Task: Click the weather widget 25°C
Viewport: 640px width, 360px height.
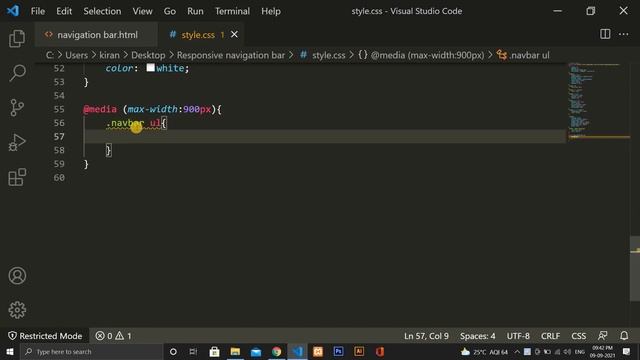Action: pos(484,351)
